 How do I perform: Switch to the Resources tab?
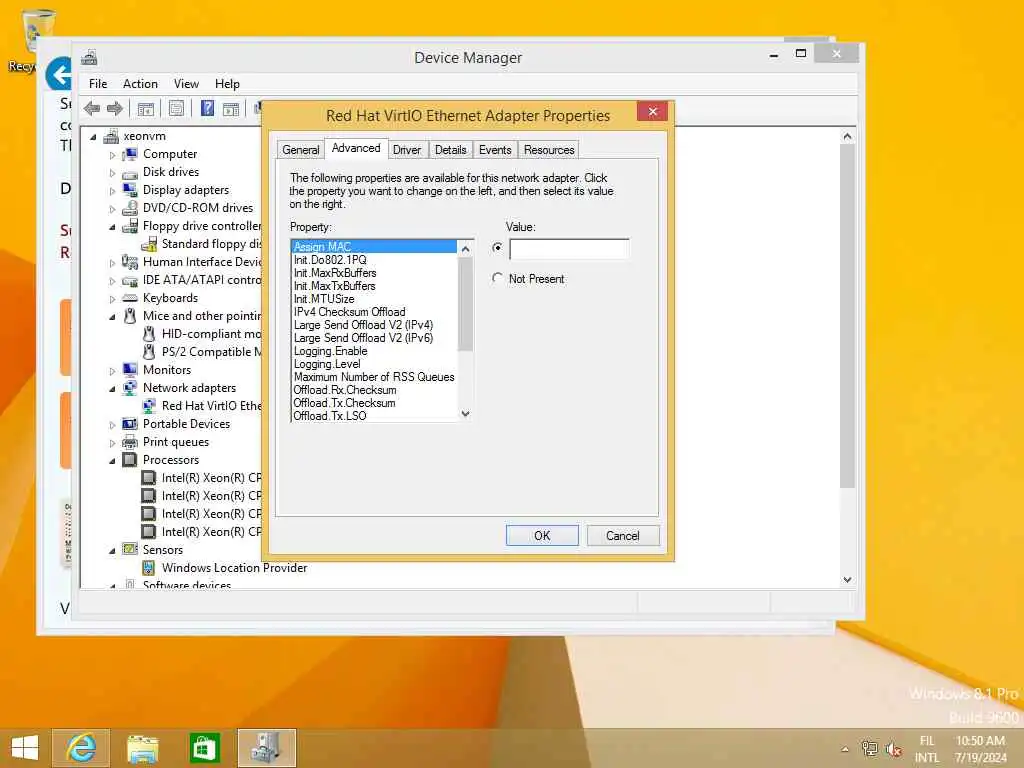(549, 150)
